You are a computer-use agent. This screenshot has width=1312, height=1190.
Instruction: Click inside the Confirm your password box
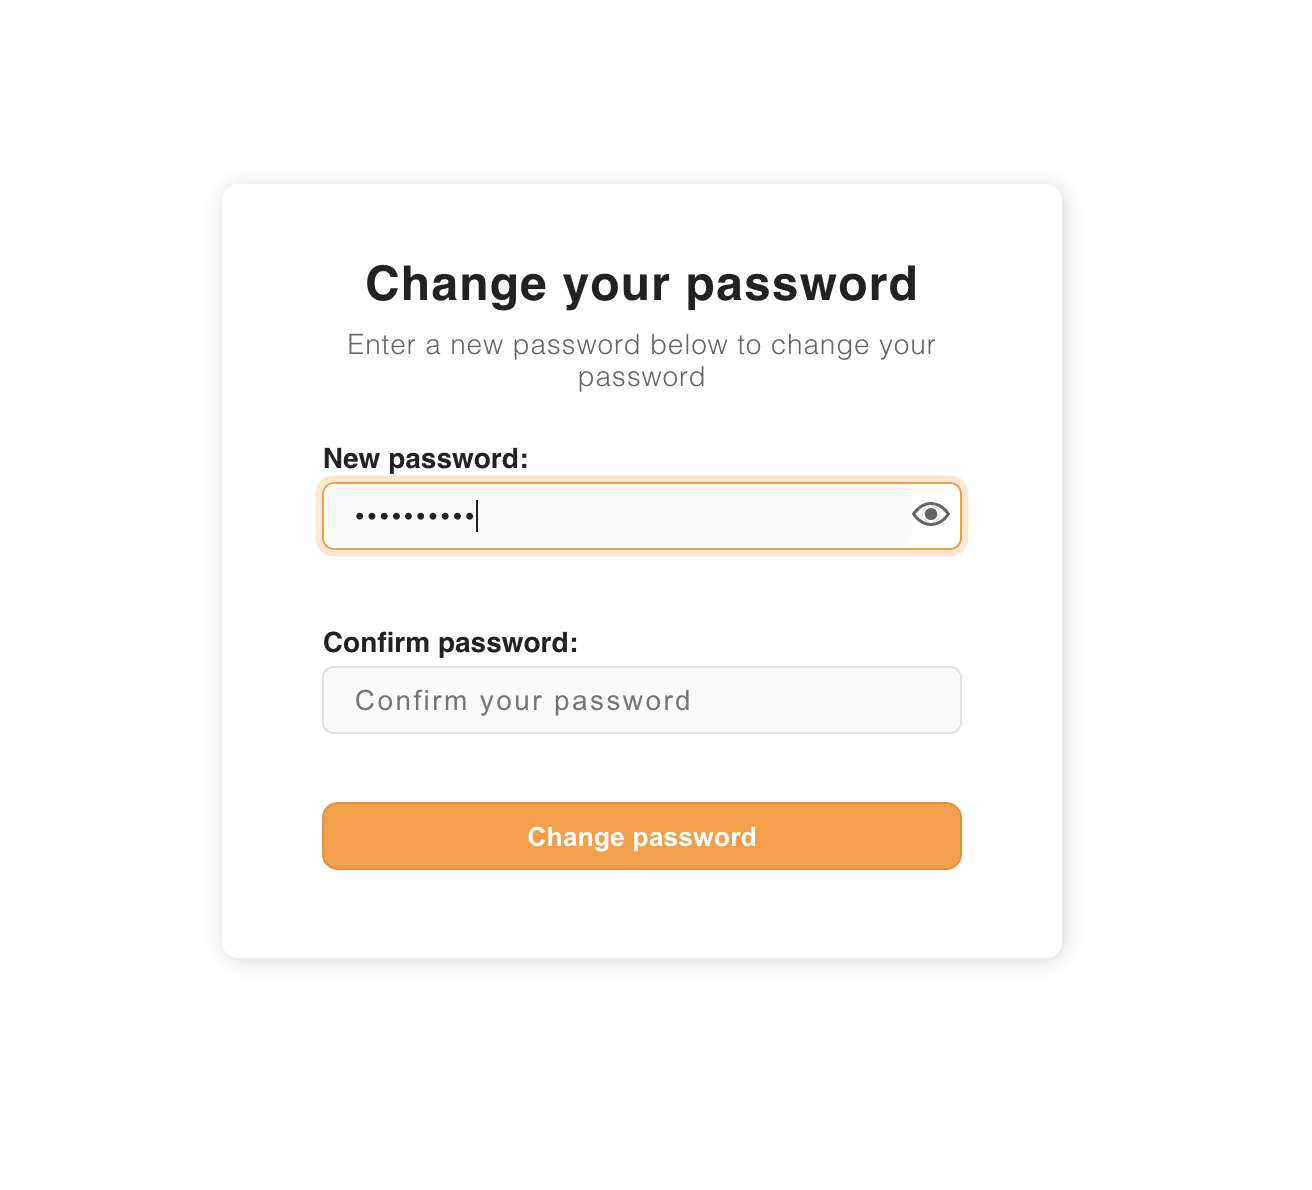pos(641,700)
